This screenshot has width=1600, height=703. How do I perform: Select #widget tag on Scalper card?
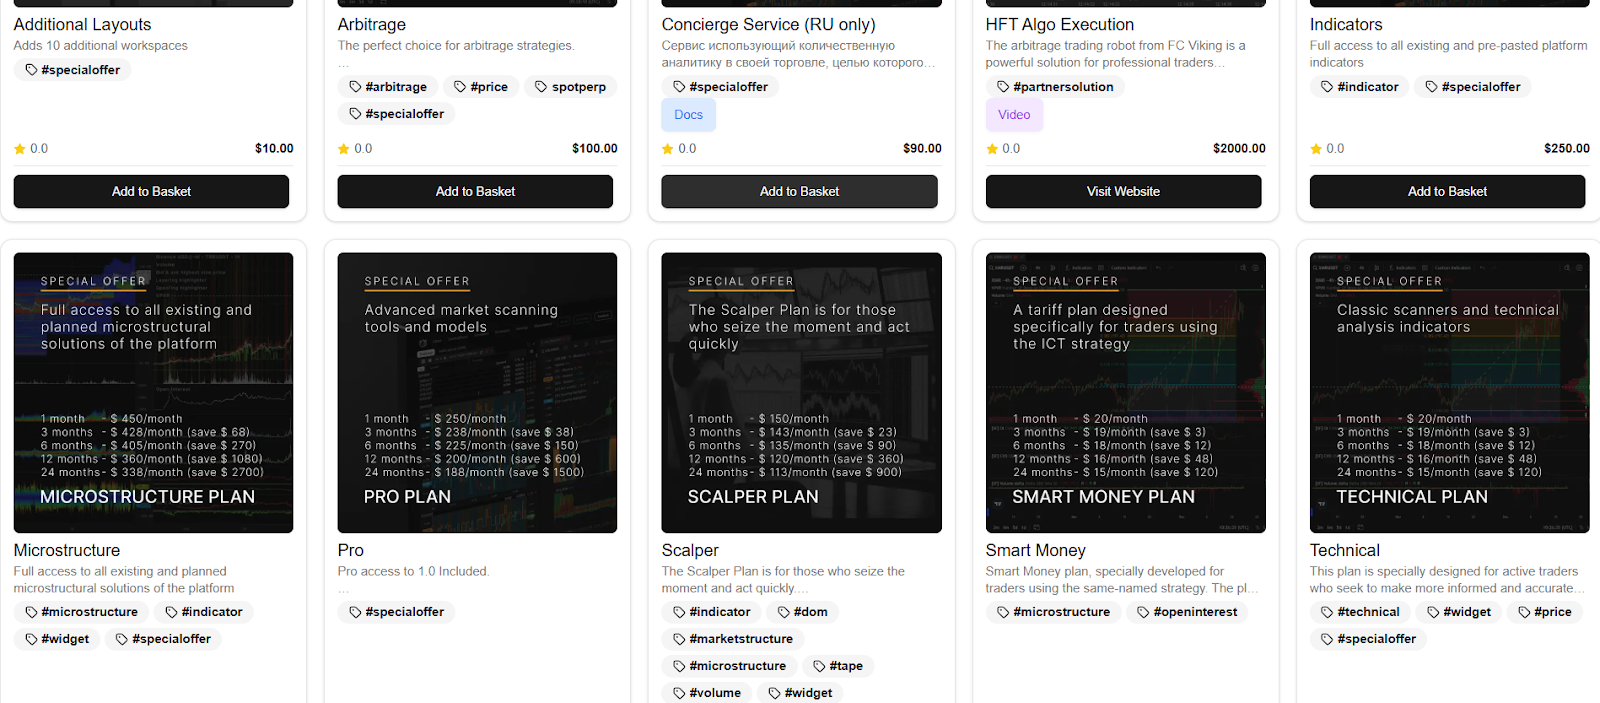(x=800, y=693)
